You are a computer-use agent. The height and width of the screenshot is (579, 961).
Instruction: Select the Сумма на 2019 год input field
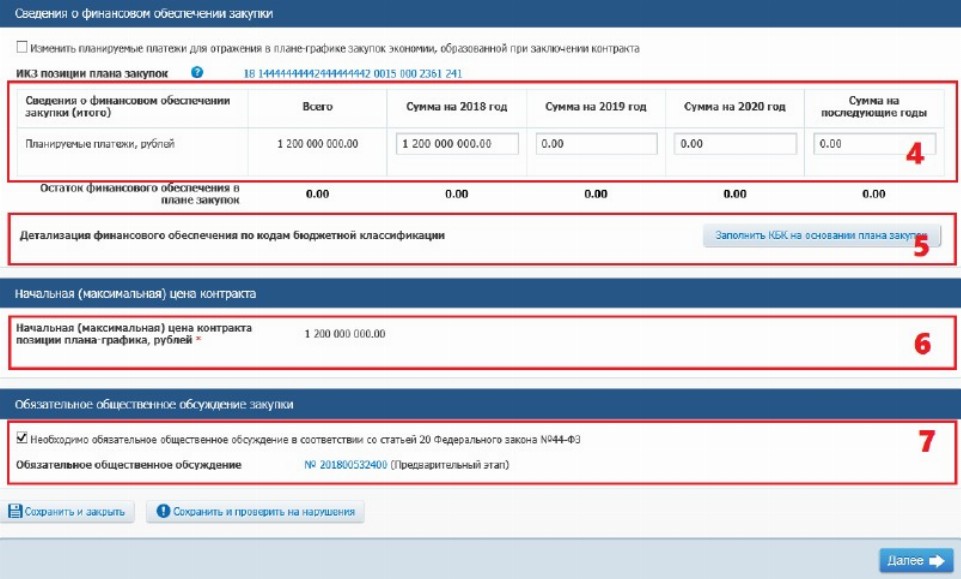tap(596, 144)
